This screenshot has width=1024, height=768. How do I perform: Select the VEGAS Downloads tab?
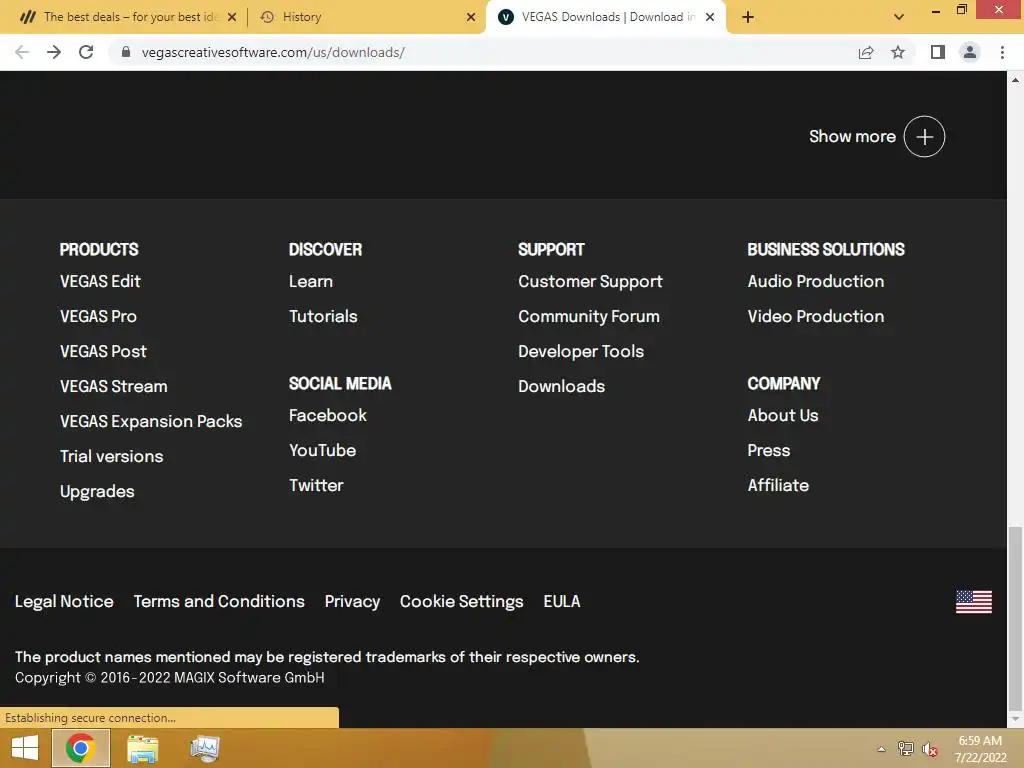606,17
